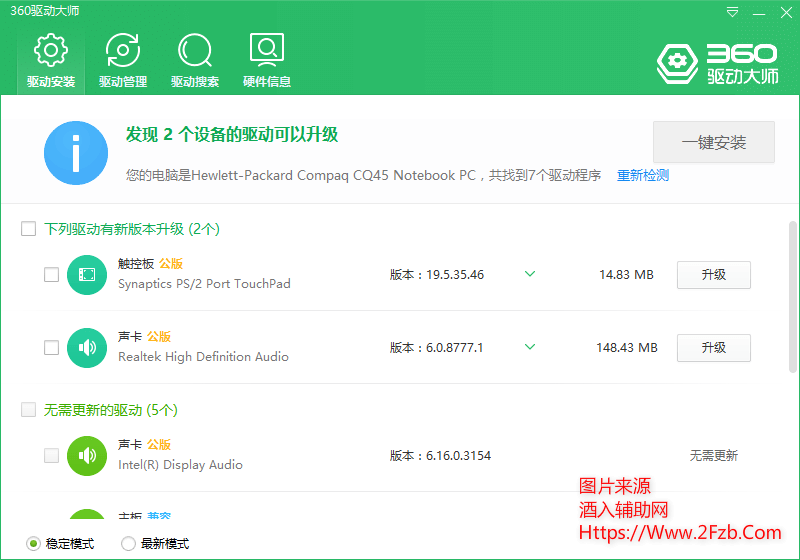The height and width of the screenshot is (560, 800).
Task: Click the Intel Display Audio speaker icon
Action: pyautogui.click(x=87, y=456)
